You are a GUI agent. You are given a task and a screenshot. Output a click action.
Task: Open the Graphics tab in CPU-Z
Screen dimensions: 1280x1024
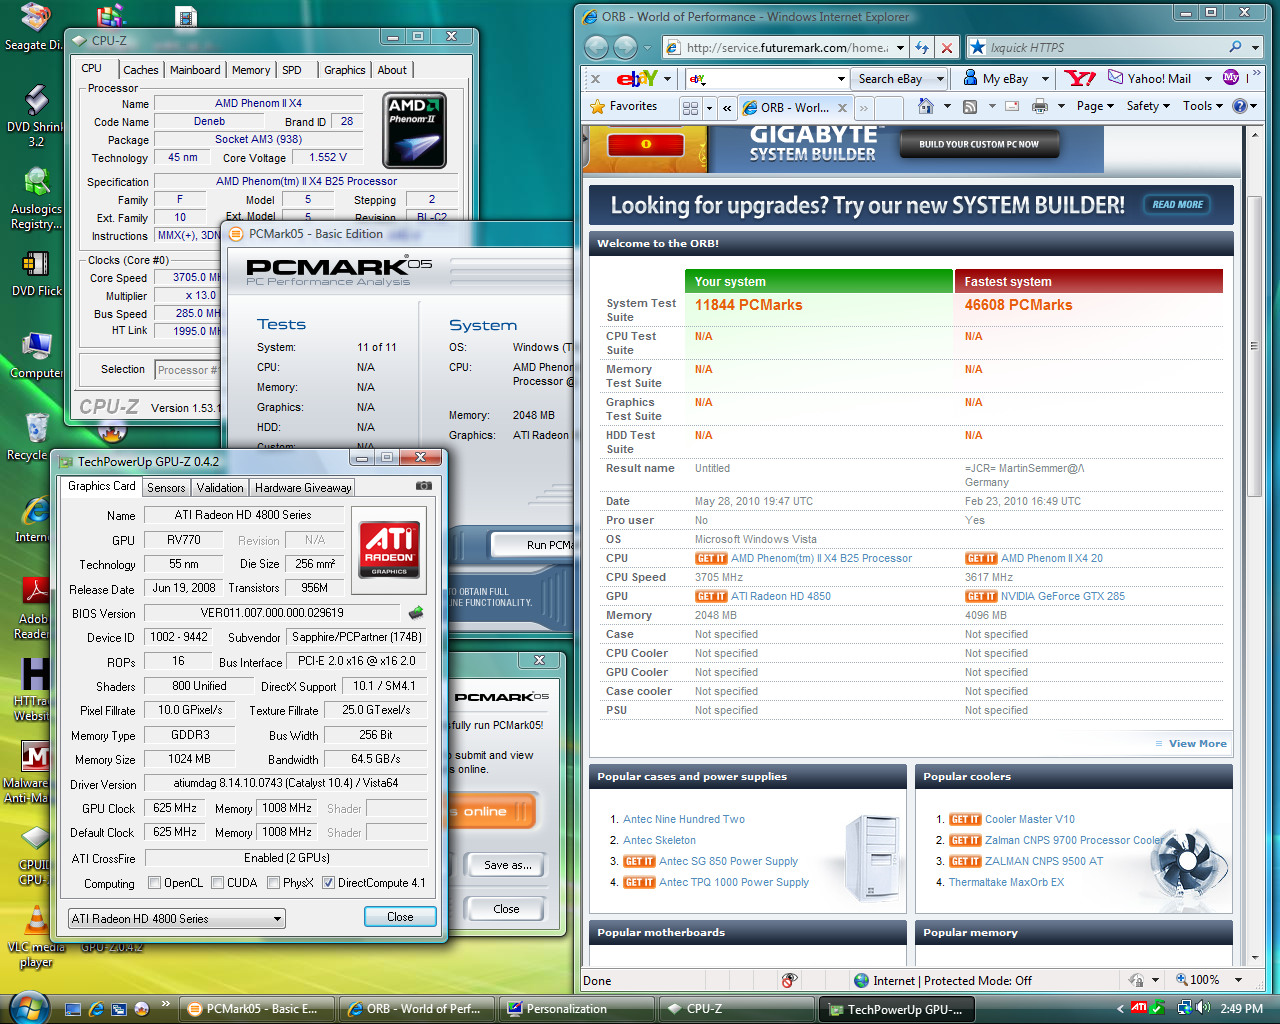[x=345, y=70]
